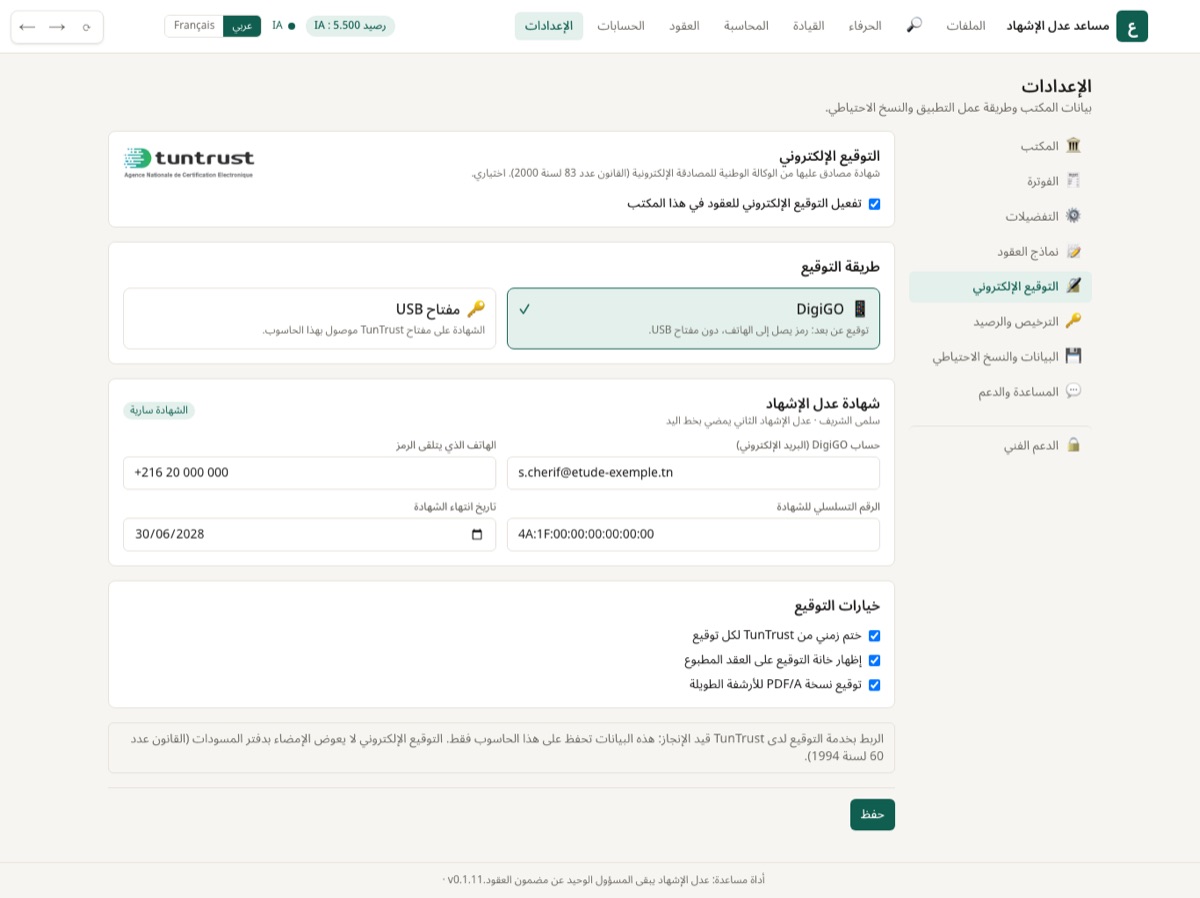Image resolution: width=1200 pixels, height=898 pixels.
Task: Click the مساعد عدل الإشهاد app title
Action: tap(1058, 26)
